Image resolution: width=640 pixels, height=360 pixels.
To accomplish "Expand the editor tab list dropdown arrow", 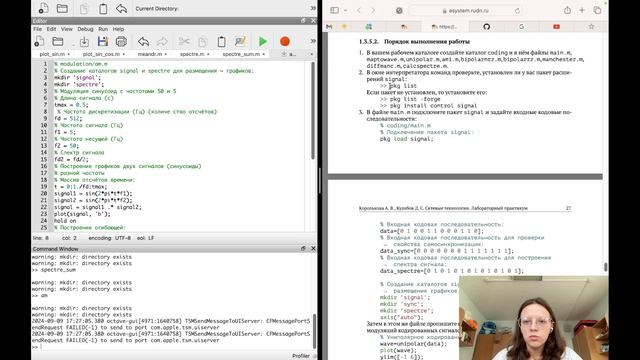I will tap(311, 54).
